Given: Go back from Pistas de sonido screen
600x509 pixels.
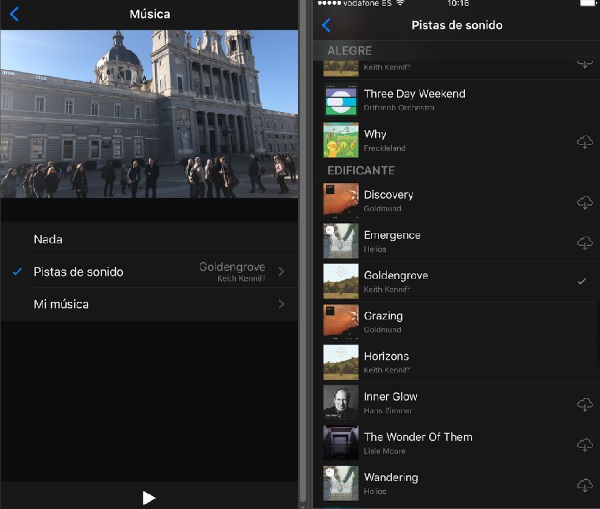Looking at the screenshot, I should tap(326, 25).
